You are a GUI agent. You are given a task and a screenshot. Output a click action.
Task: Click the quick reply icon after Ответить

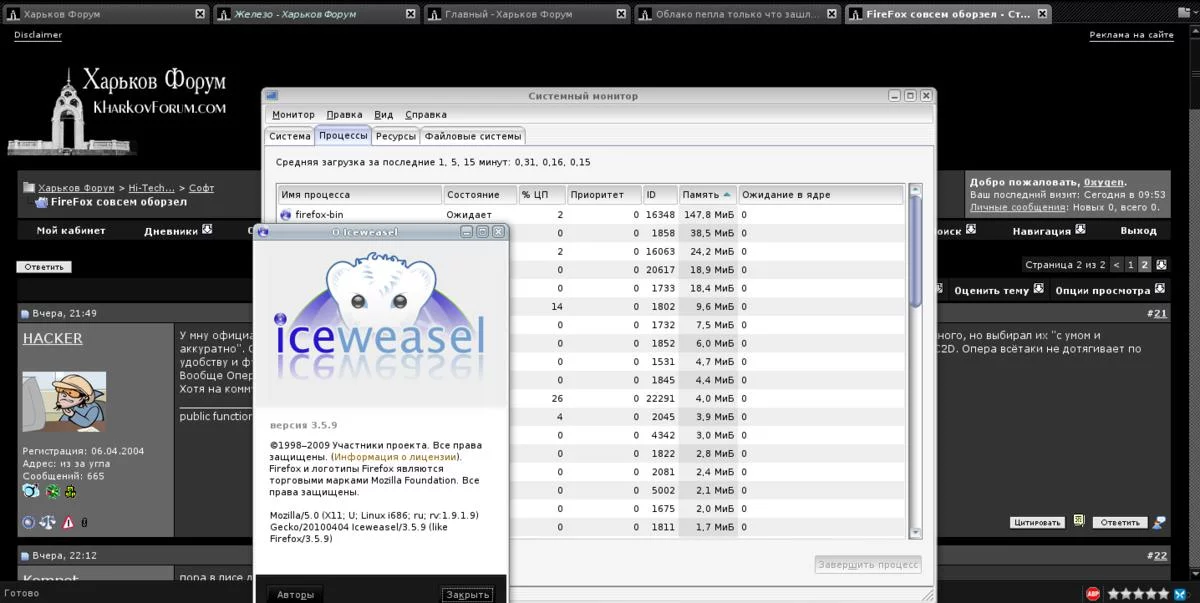click(1159, 522)
